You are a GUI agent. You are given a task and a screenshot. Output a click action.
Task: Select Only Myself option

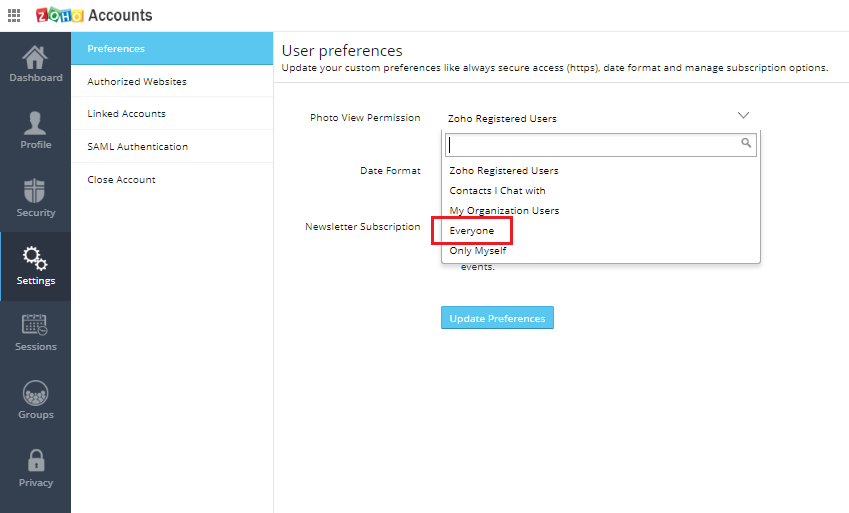[478, 251]
